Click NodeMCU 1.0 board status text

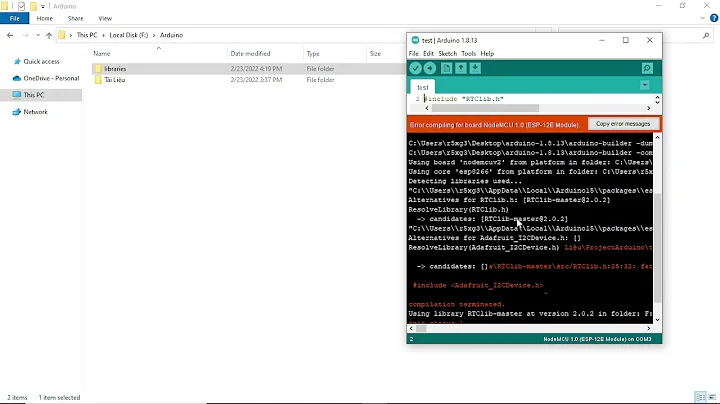click(597, 339)
